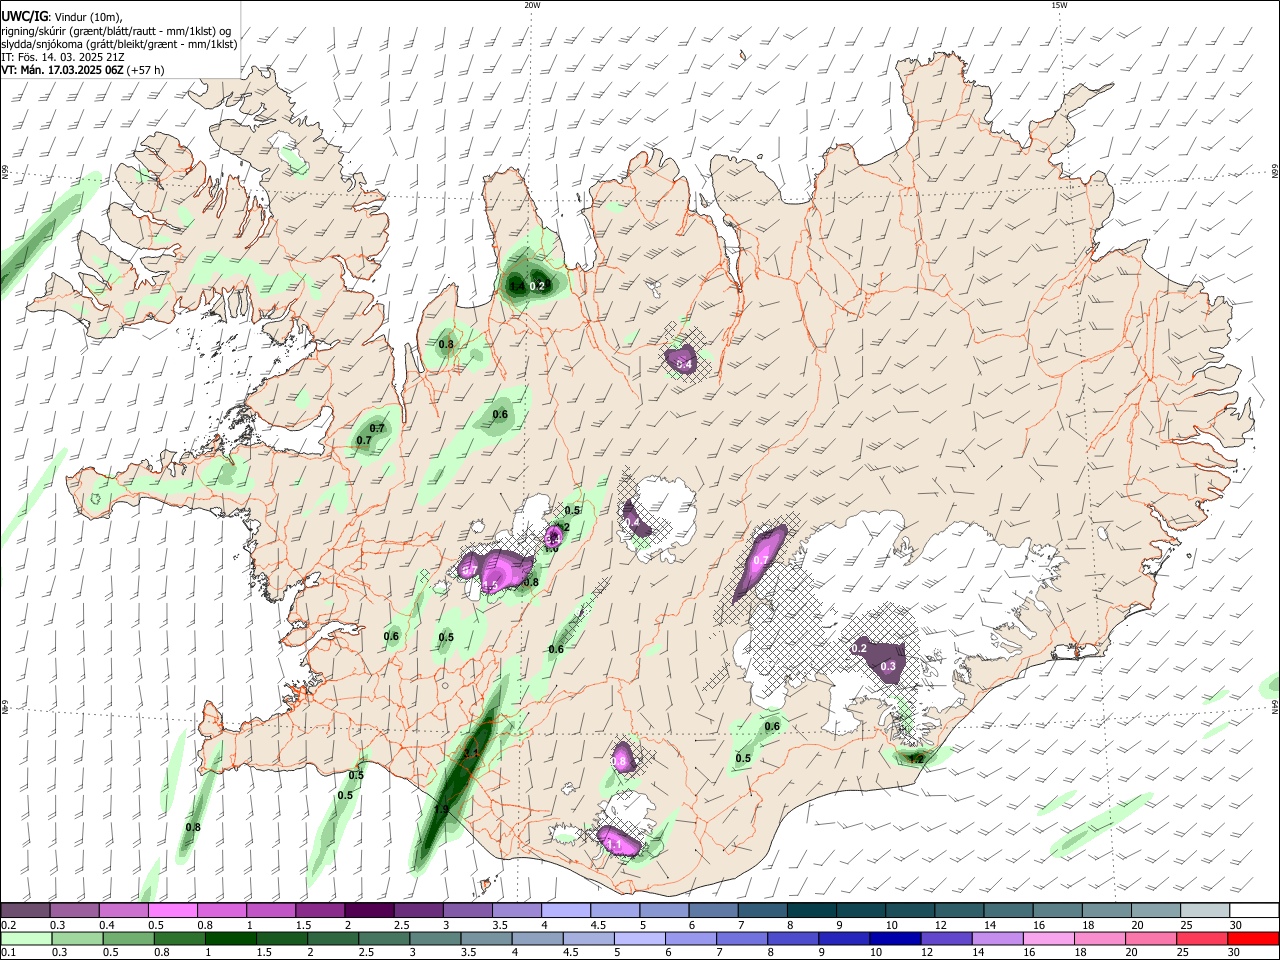Click the 'VT: Mán. 17.03.2025 06Z (+57 h)' valid time

pos(83,70)
